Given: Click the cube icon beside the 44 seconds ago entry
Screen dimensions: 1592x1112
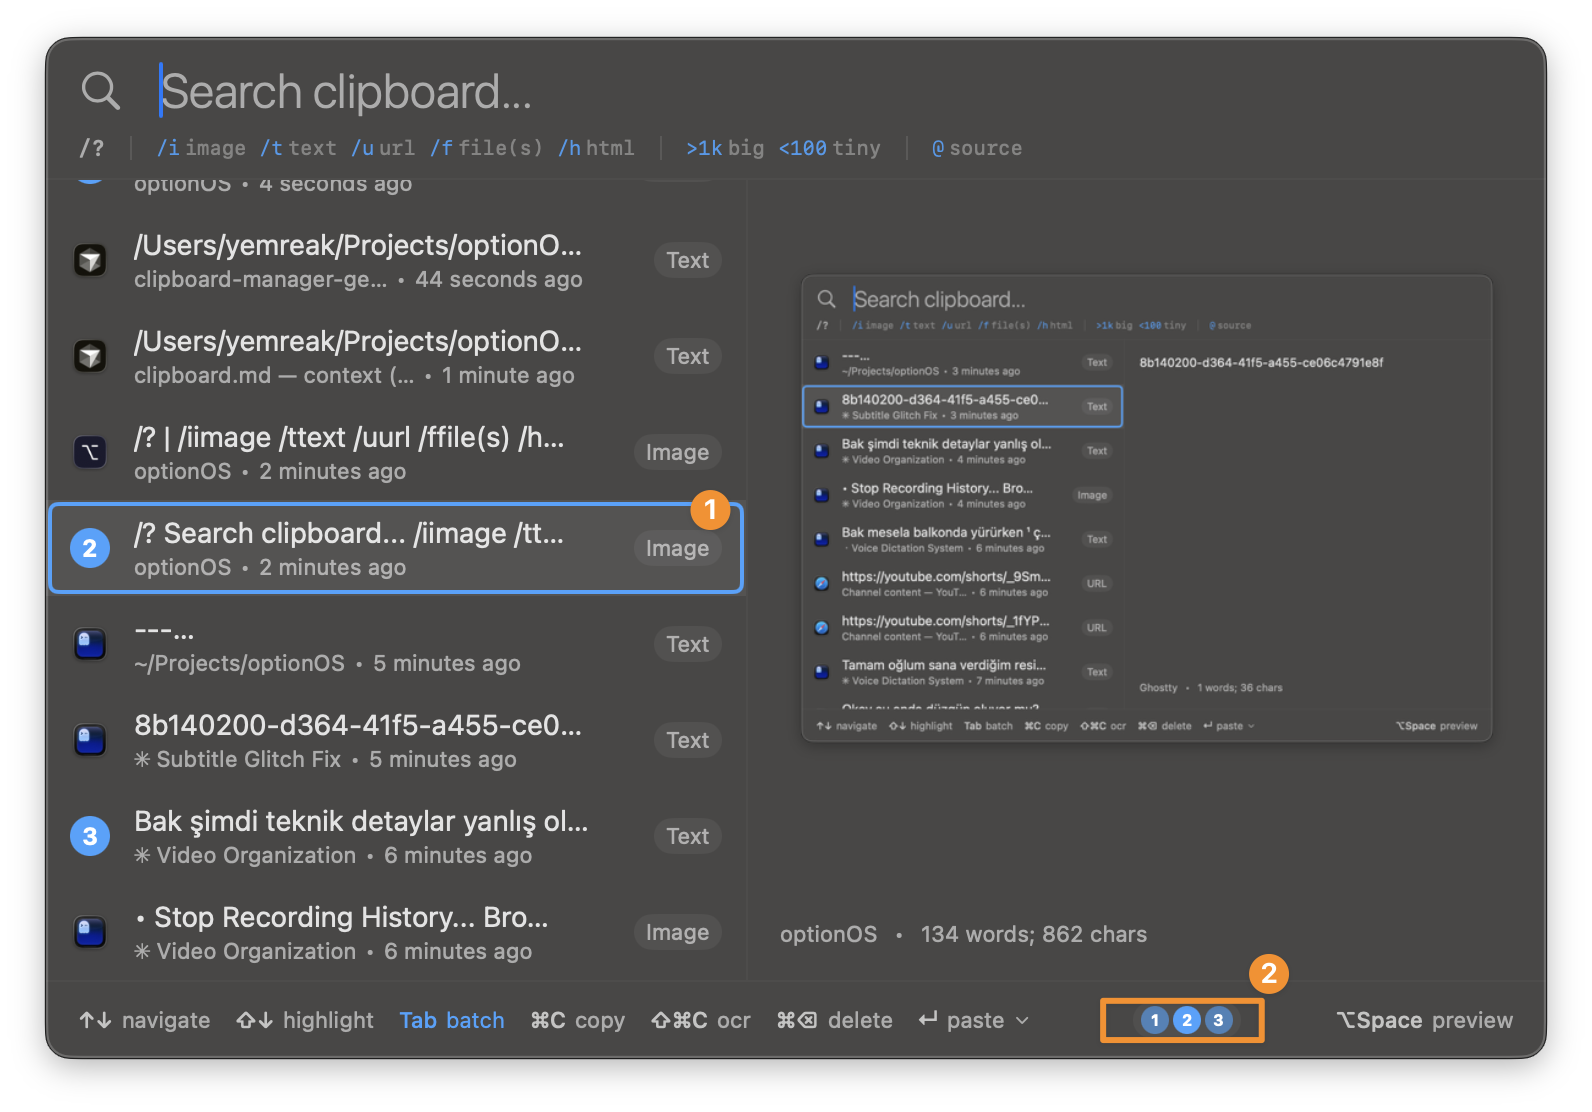Looking at the screenshot, I should (x=91, y=261).
